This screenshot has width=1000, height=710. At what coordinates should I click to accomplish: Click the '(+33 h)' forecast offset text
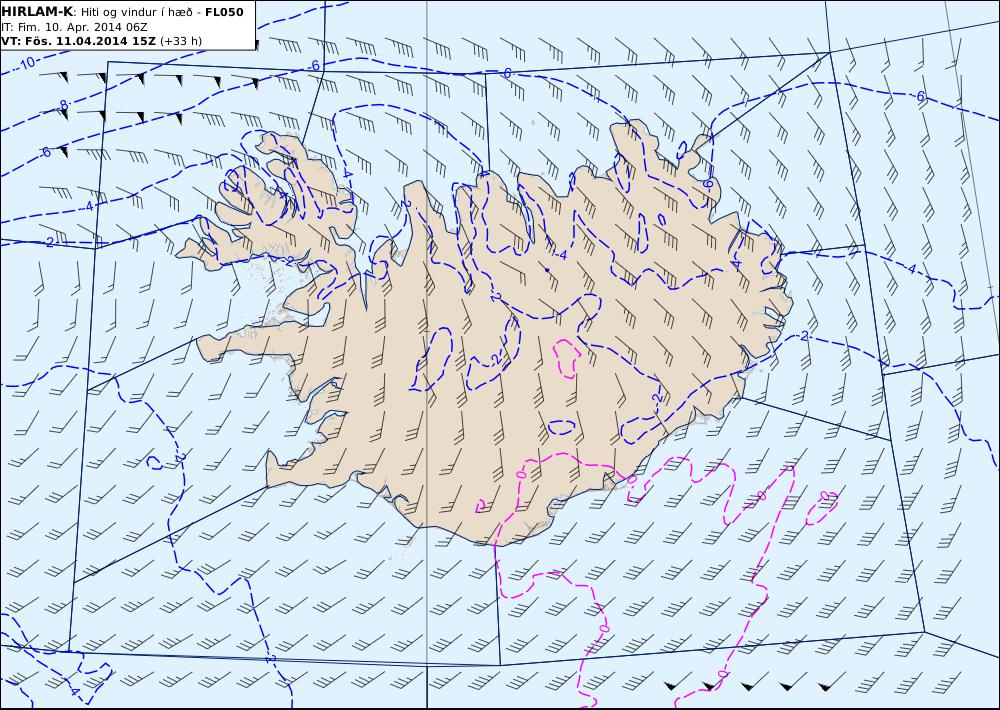(180, 41)
